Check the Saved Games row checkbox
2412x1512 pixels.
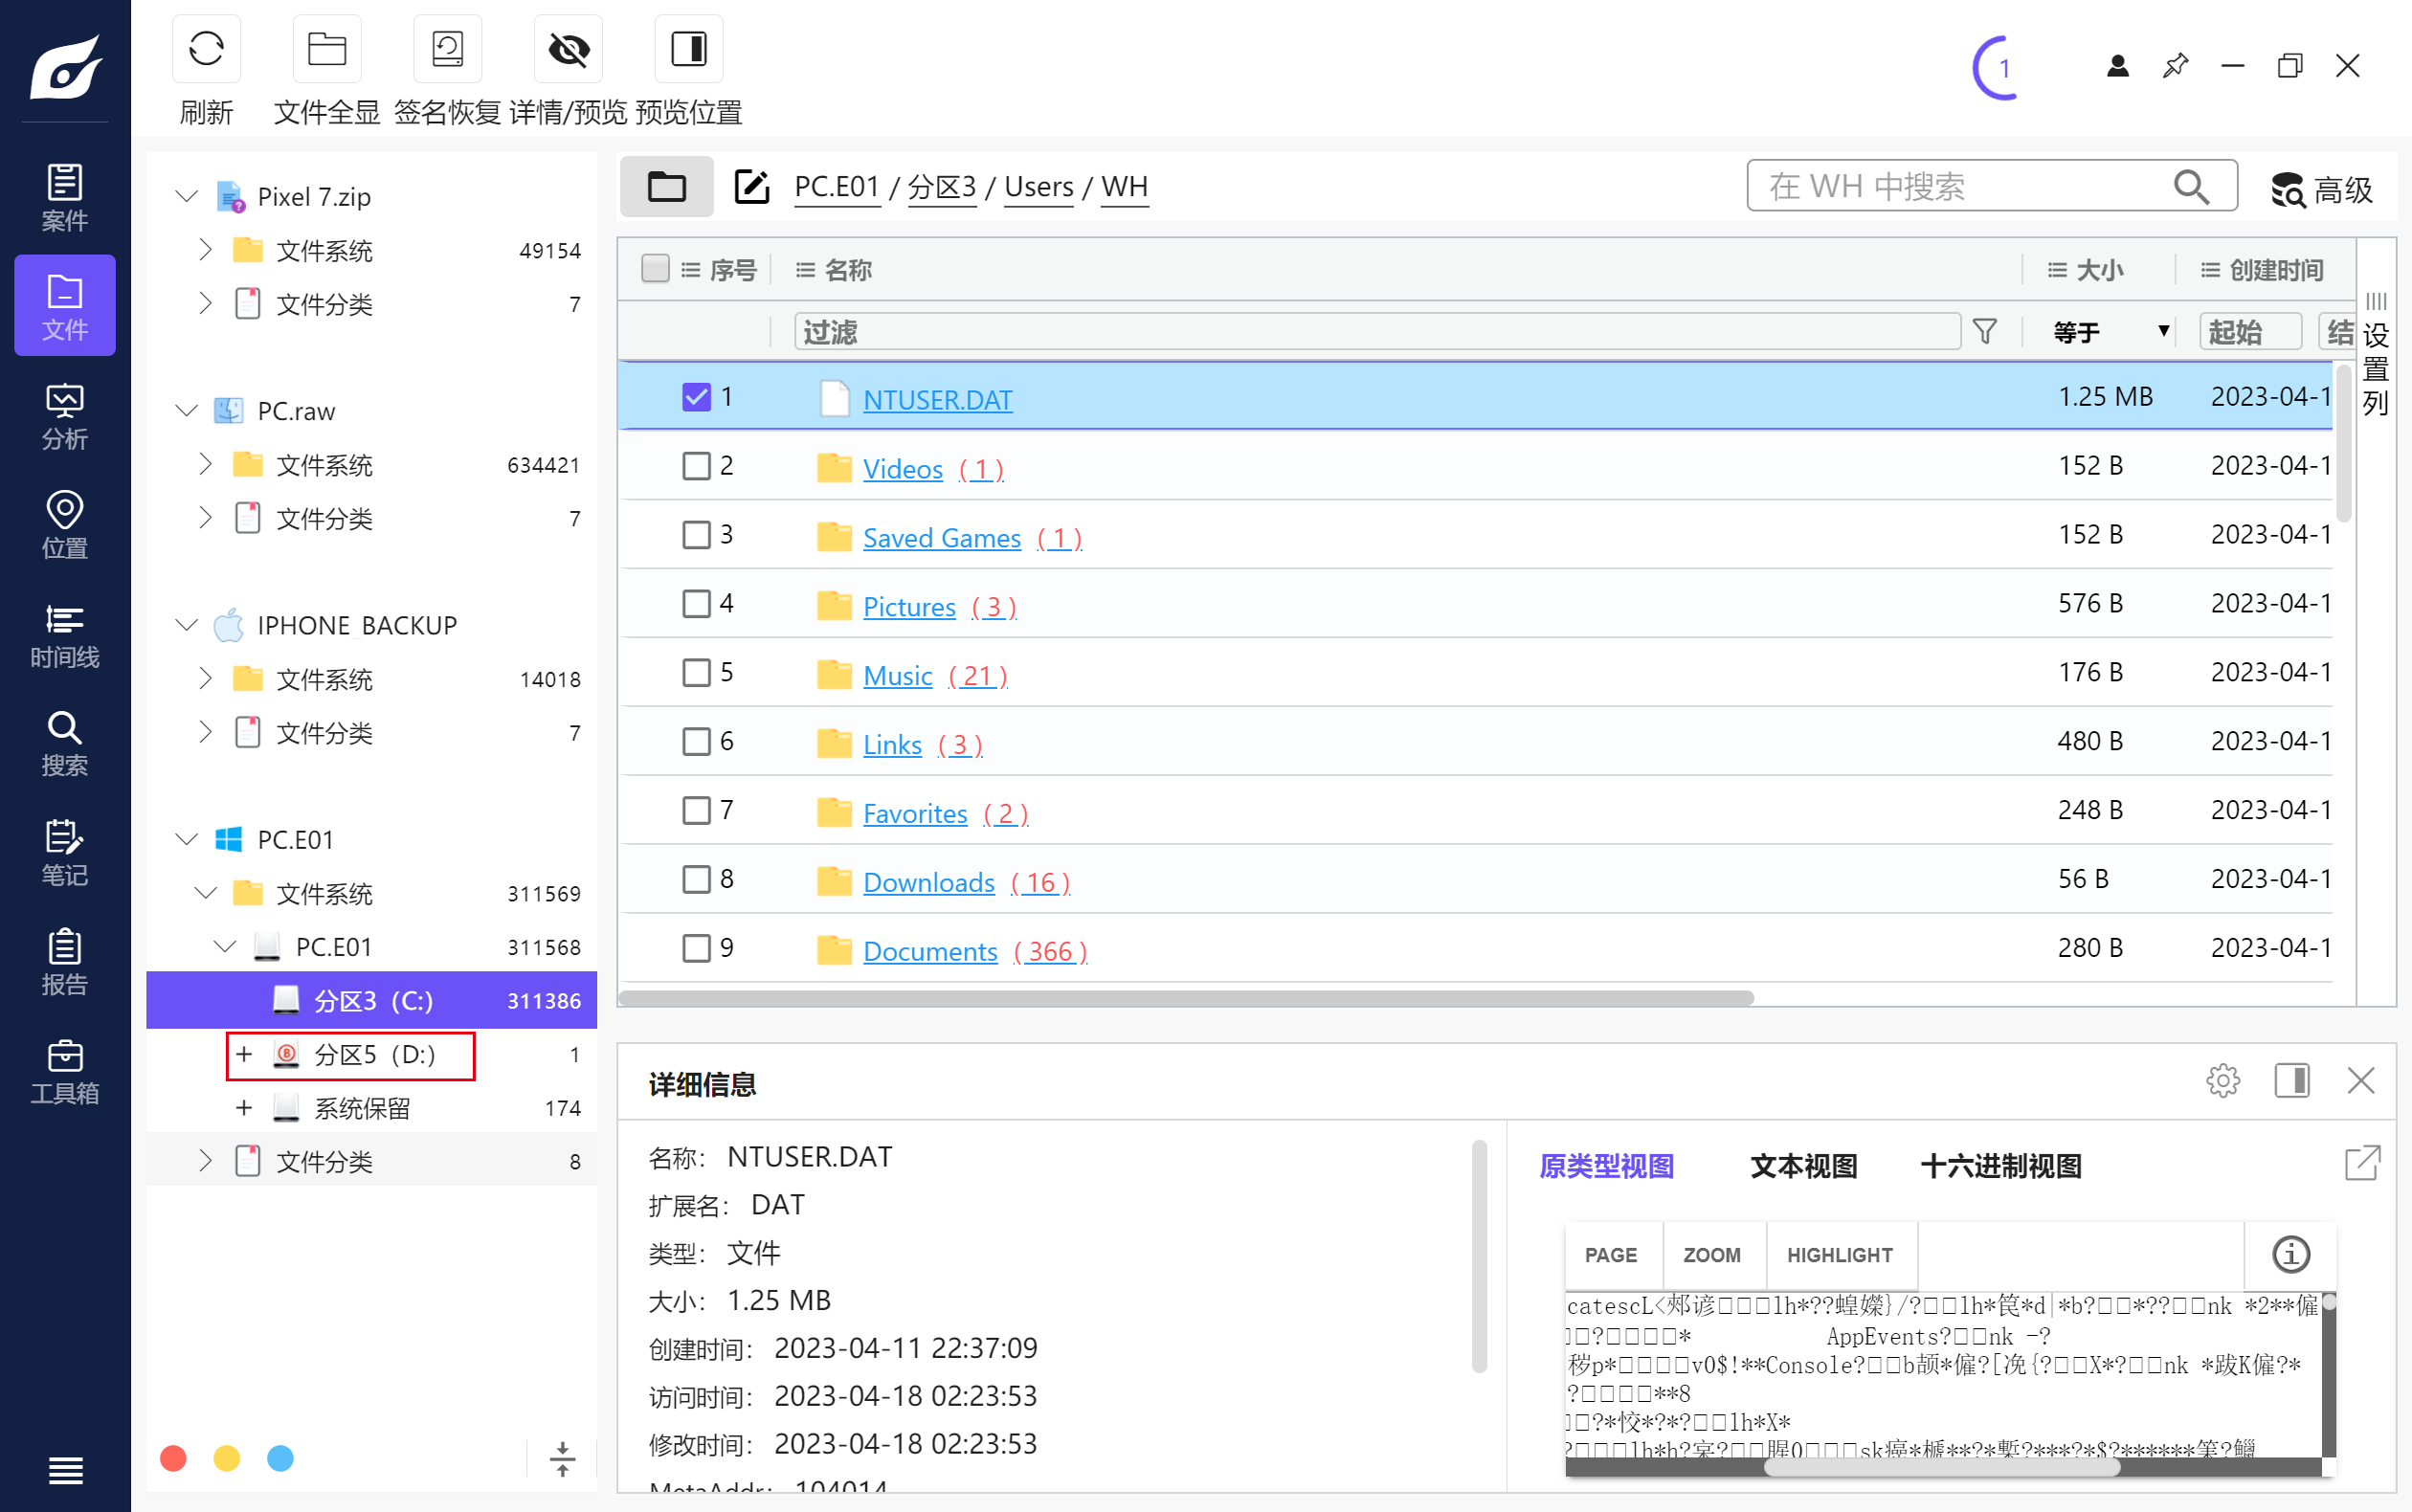(696, 535)
